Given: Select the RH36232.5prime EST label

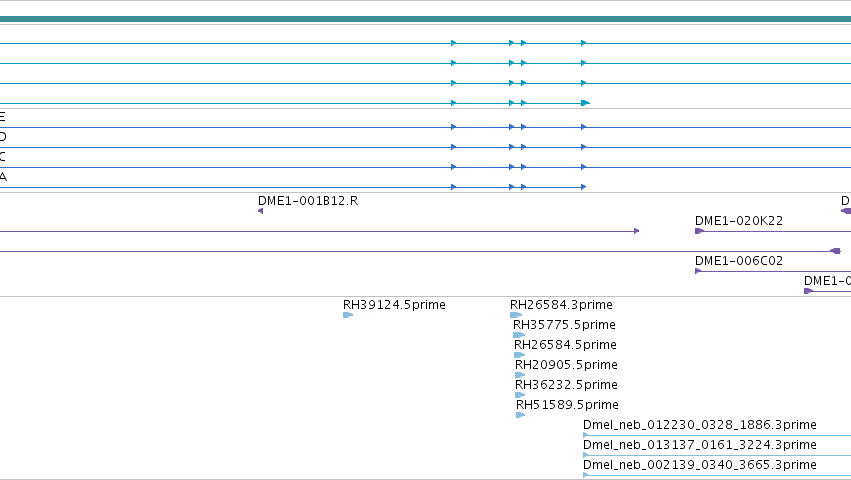Looking at the screenshot, I should 566,385.
